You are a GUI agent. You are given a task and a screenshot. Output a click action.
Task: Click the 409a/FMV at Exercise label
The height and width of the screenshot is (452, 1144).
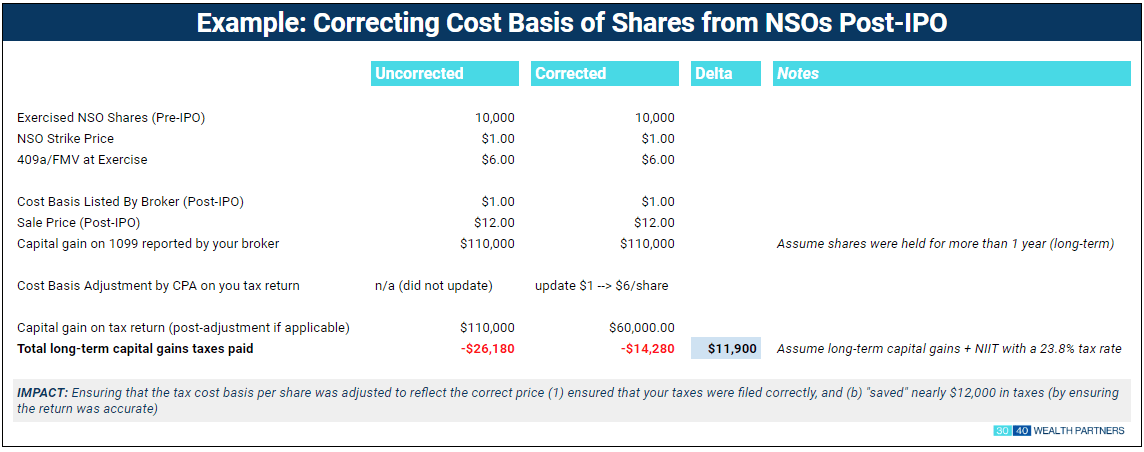pyautogui.click(x=82, y=160)
